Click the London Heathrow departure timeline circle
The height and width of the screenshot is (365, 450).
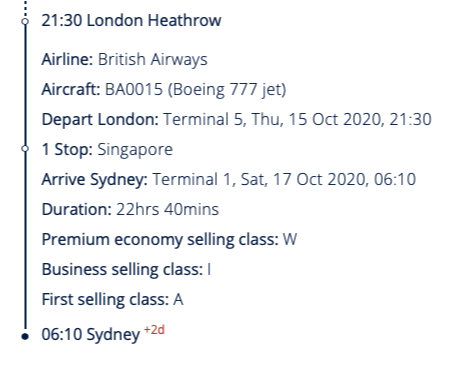pyautogui.click(x=25, y=22)
